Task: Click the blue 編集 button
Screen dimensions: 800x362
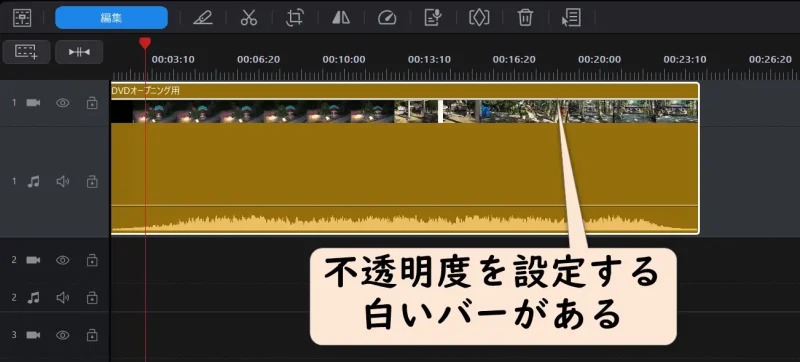Action: tap(111, 18)
